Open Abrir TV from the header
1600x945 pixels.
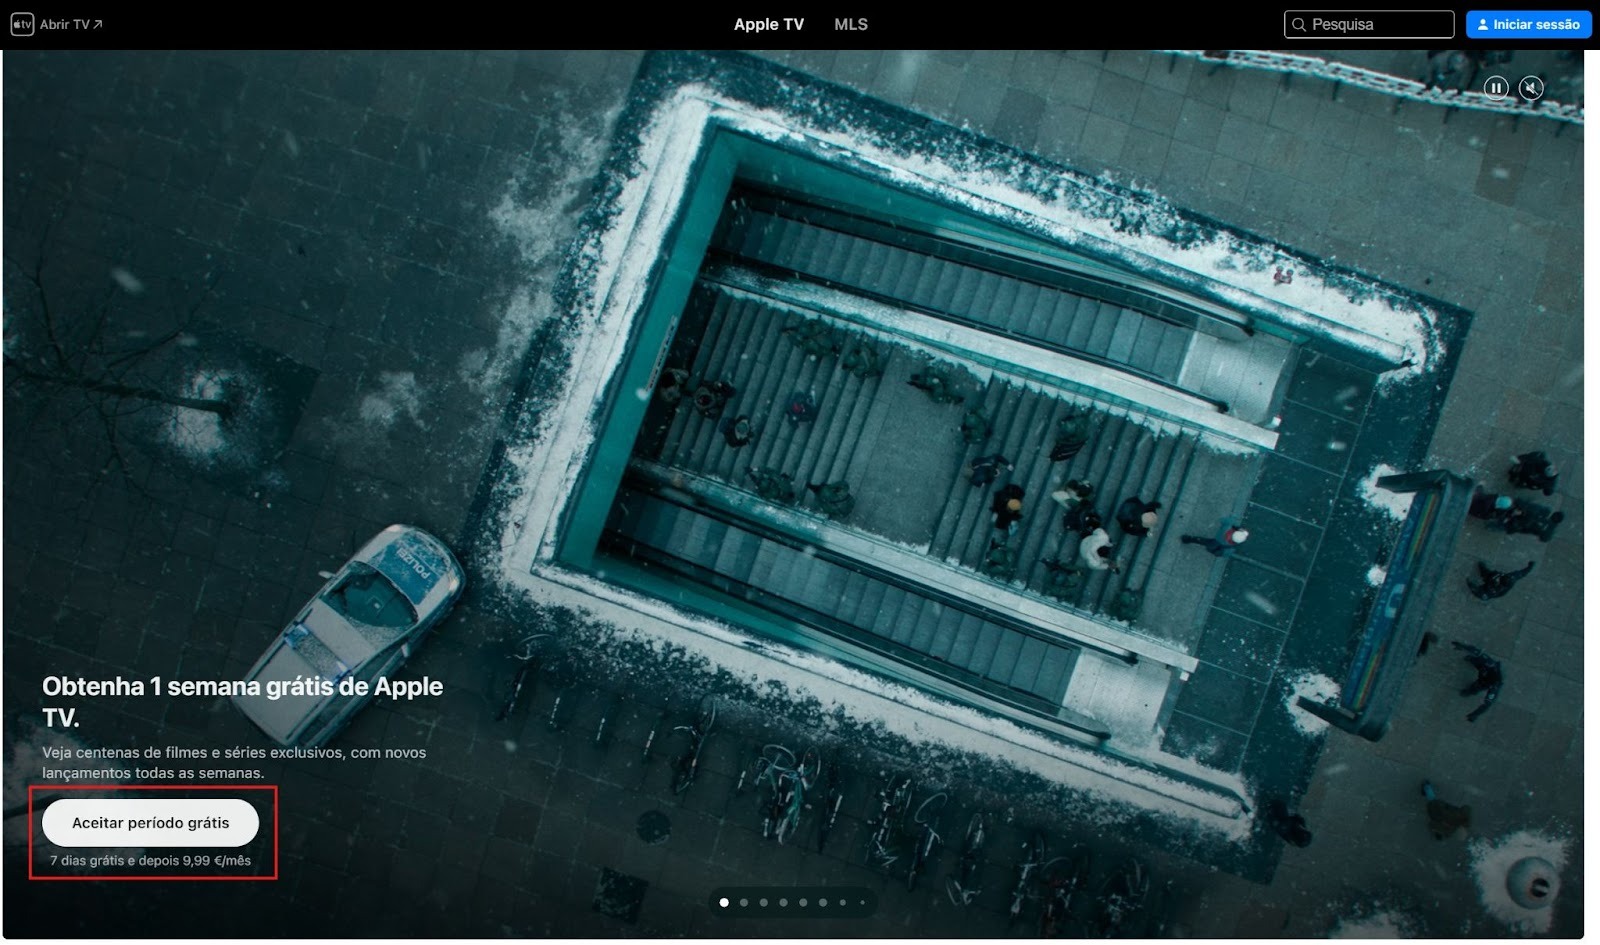coord(65,23)
